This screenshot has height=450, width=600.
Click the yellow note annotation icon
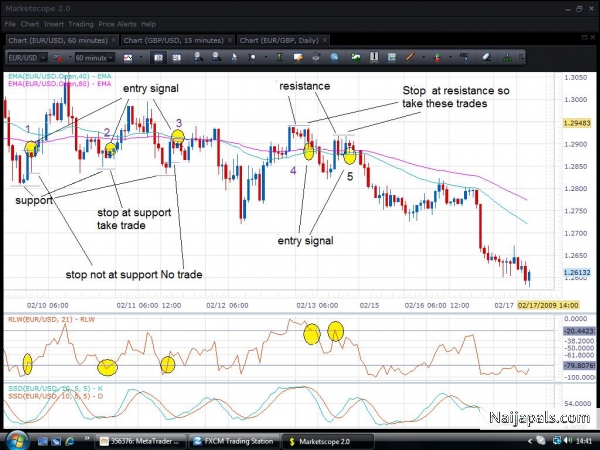[x=298, y=58]
